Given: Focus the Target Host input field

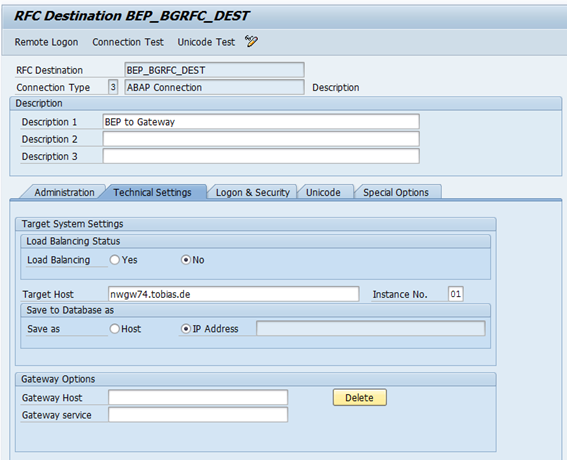Looking at the screenshot, I should point(234,294).
